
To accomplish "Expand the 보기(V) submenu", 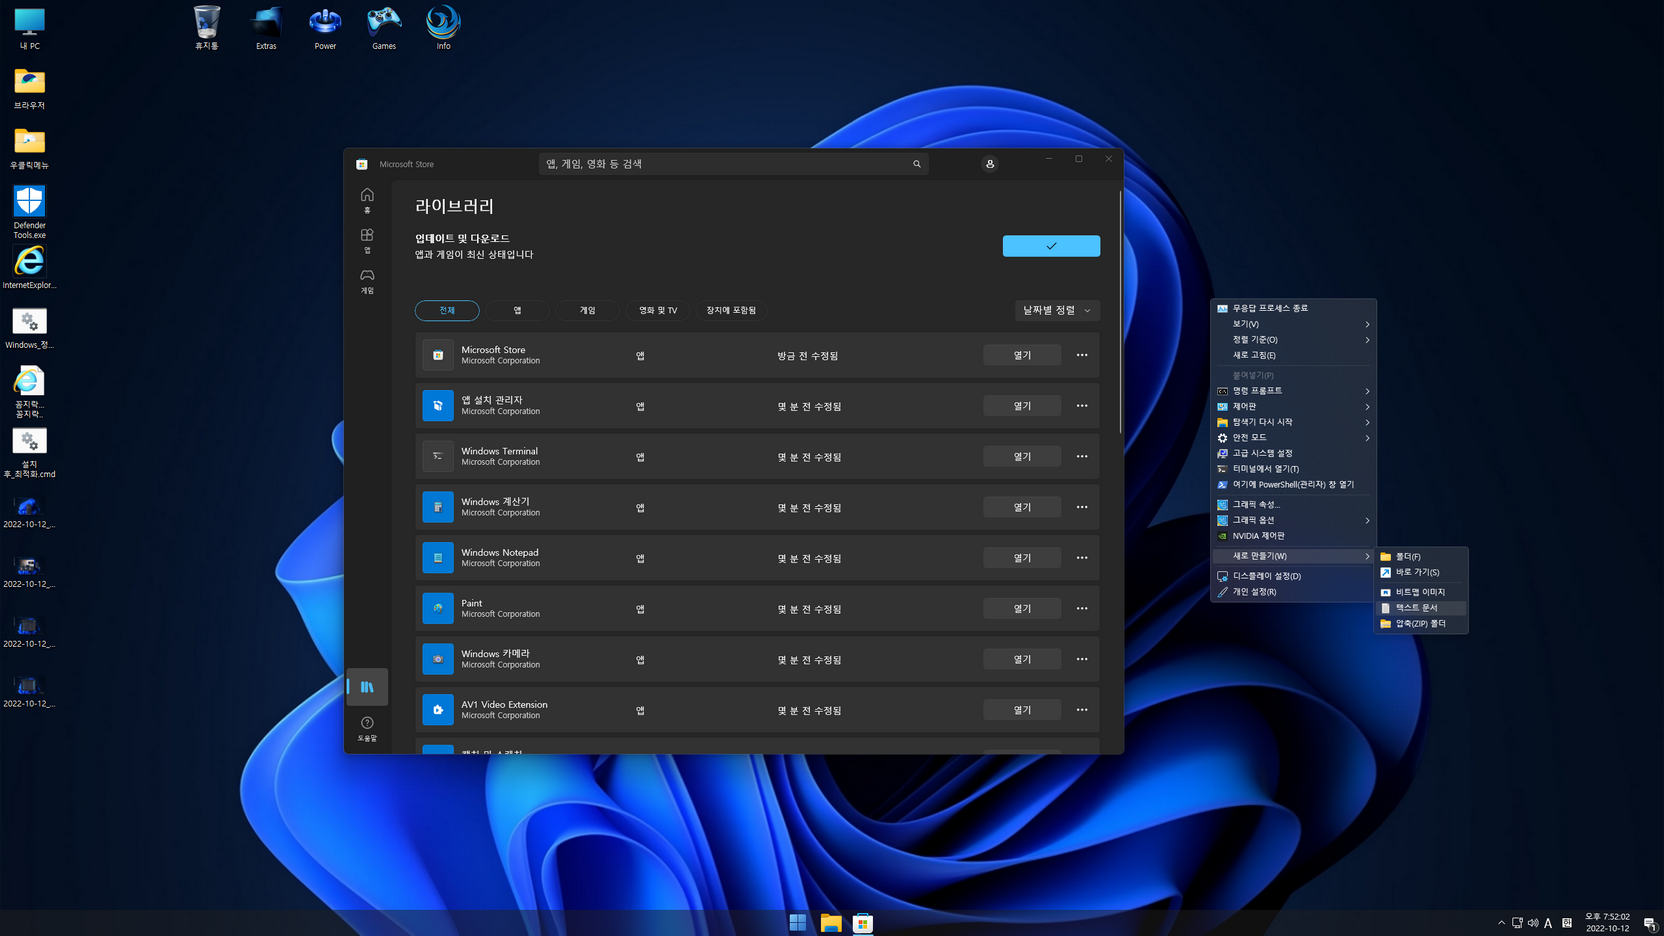I will tap(1294, 324).
